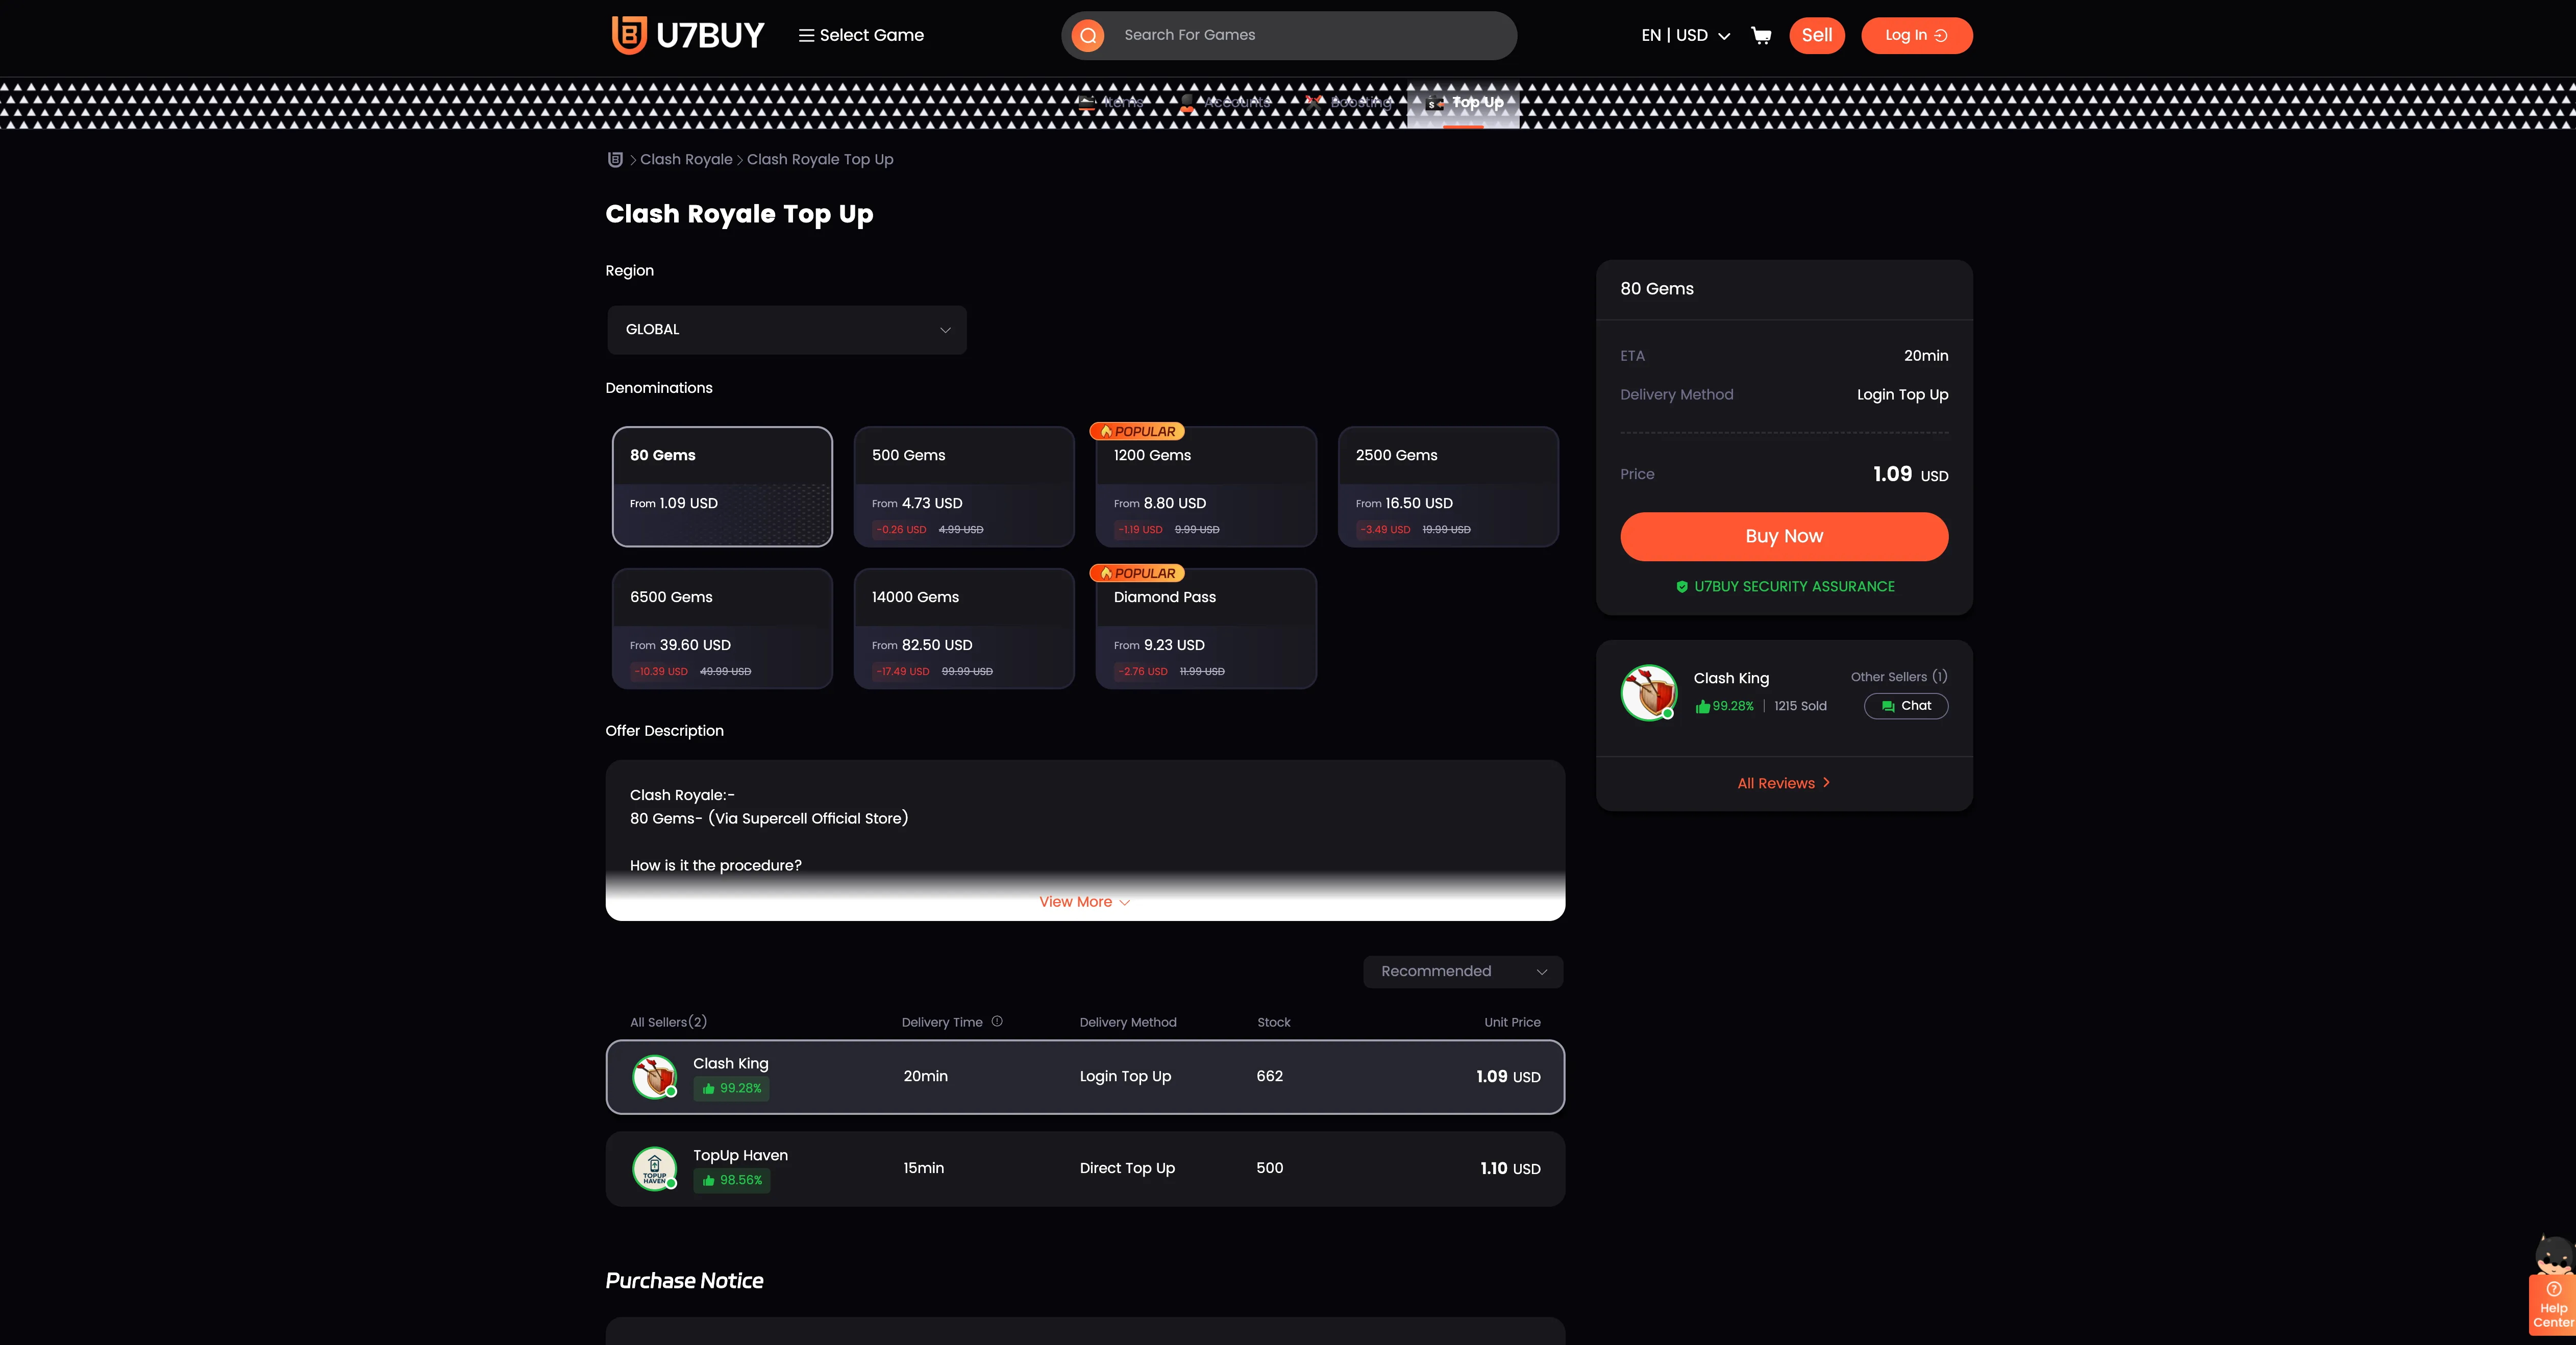Open the shopping cart icon

point(1761,36)
